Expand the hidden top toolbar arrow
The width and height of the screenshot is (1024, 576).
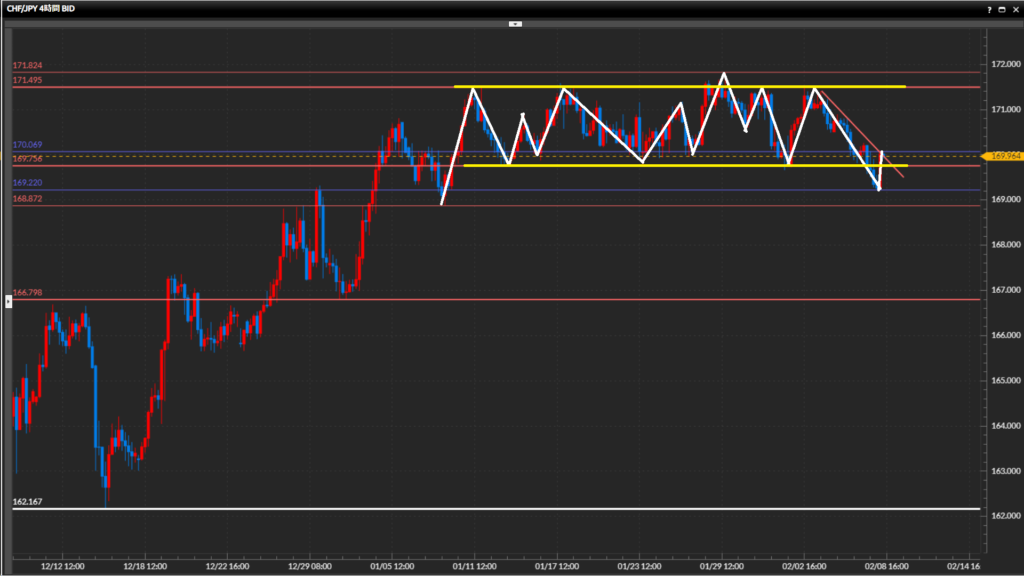click(x=515, y=23)
